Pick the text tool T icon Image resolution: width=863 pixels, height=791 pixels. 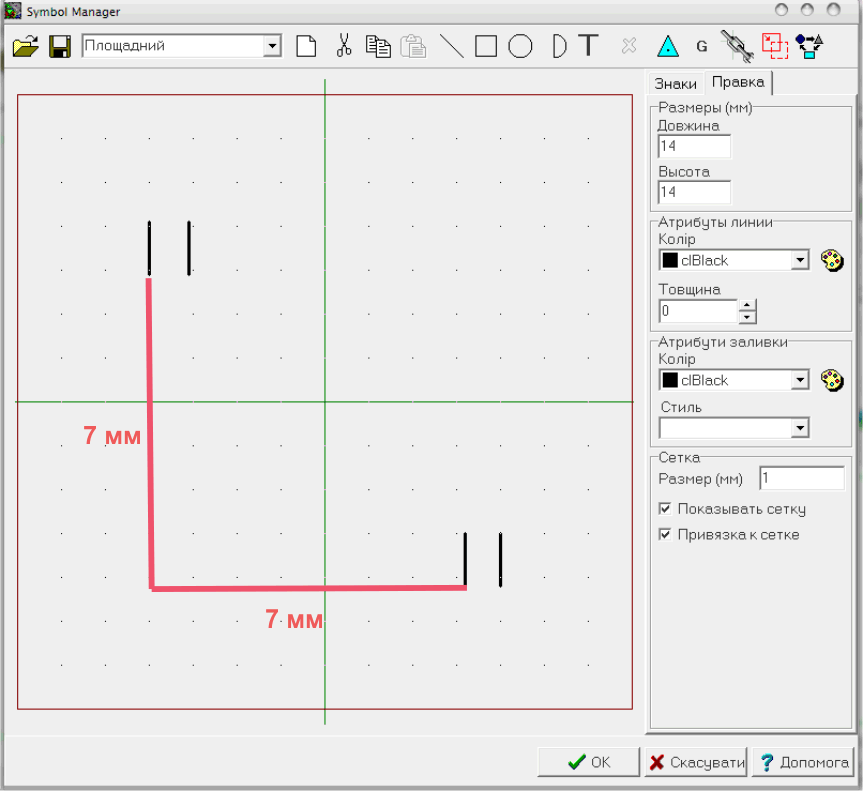pos(588,46)
